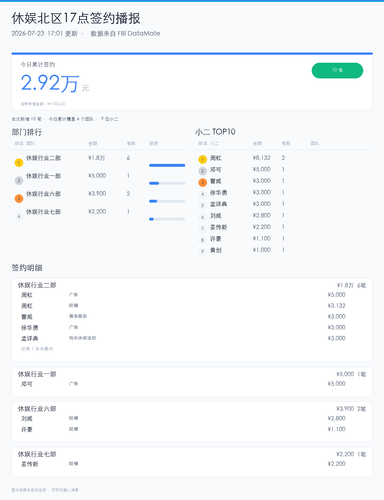
Task: Click the ¥2,200 row amount under 休娱行业七部 card
Action: (336, 464)
